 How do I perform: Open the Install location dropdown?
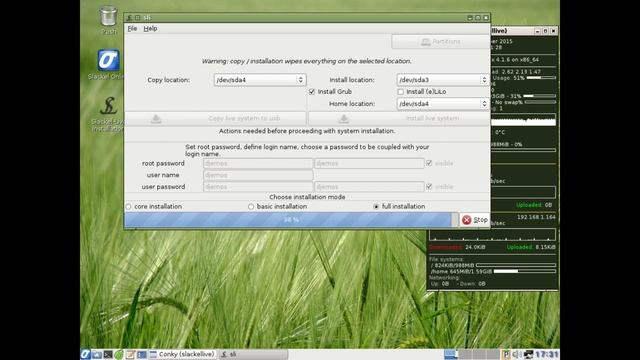click(x=442, y=80)
